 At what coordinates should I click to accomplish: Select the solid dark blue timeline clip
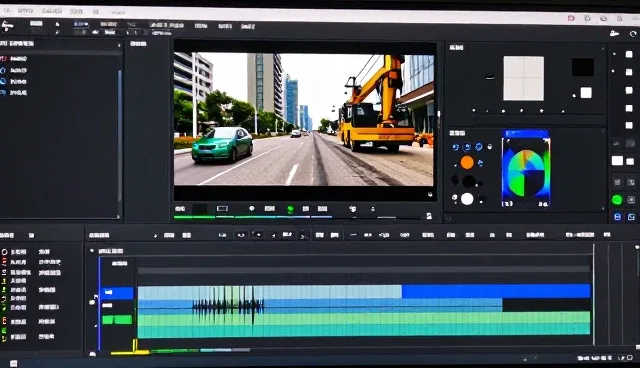pyautogui.click(x=496, y=291)
